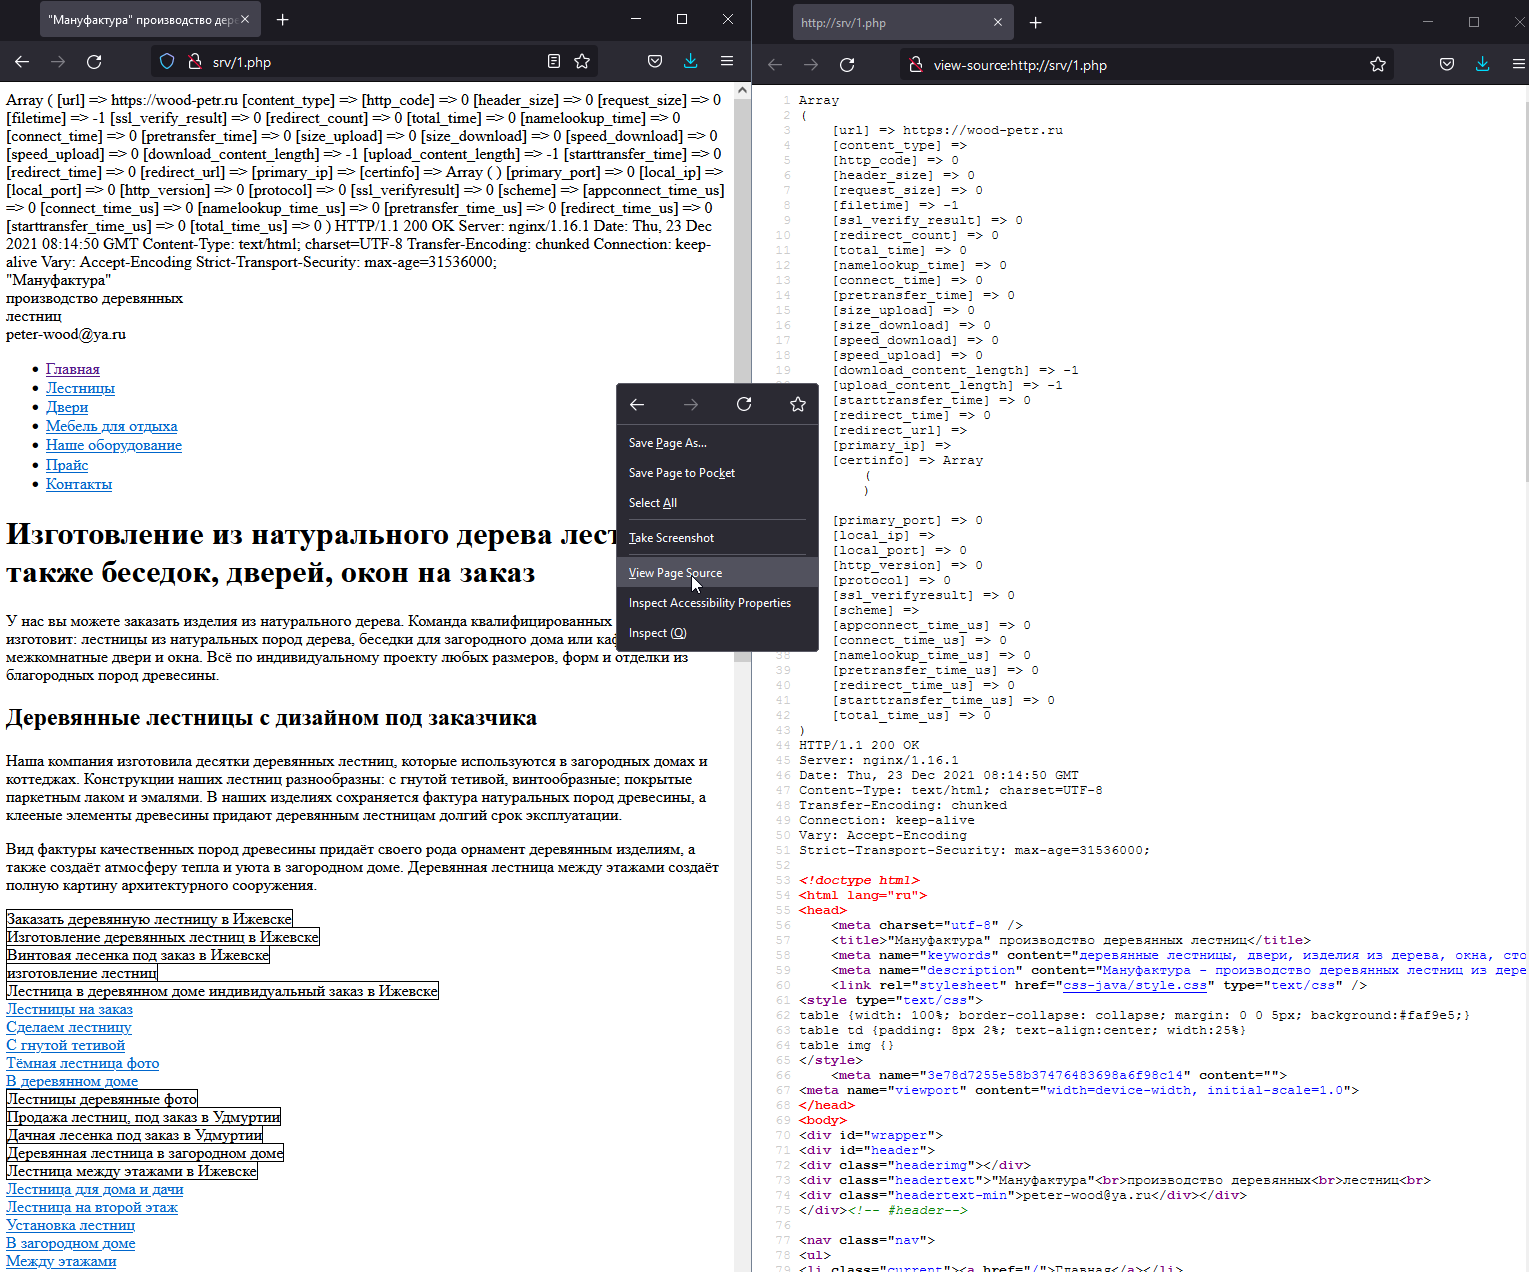Open the Прайс link
Viewport: 1529px width, 1272px height.
[67, 465]
